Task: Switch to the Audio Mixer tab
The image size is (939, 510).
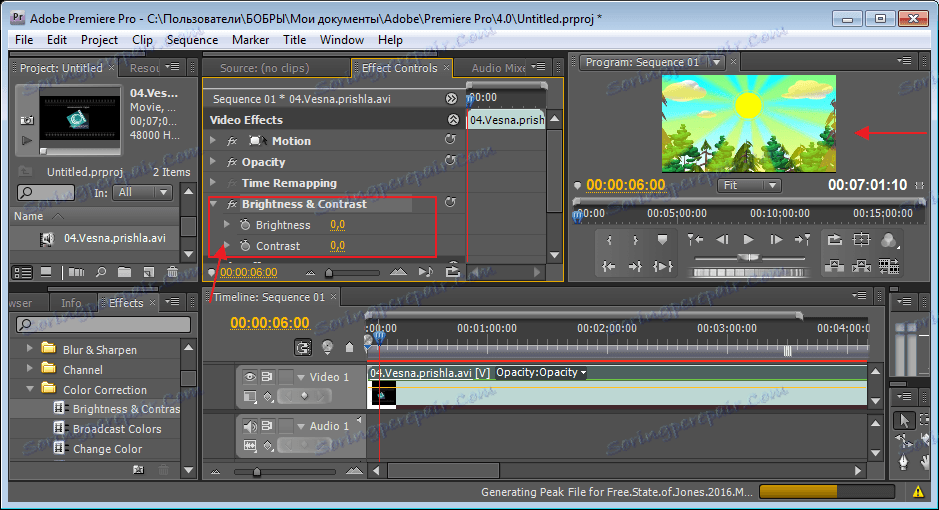Action: coord(498,68)
